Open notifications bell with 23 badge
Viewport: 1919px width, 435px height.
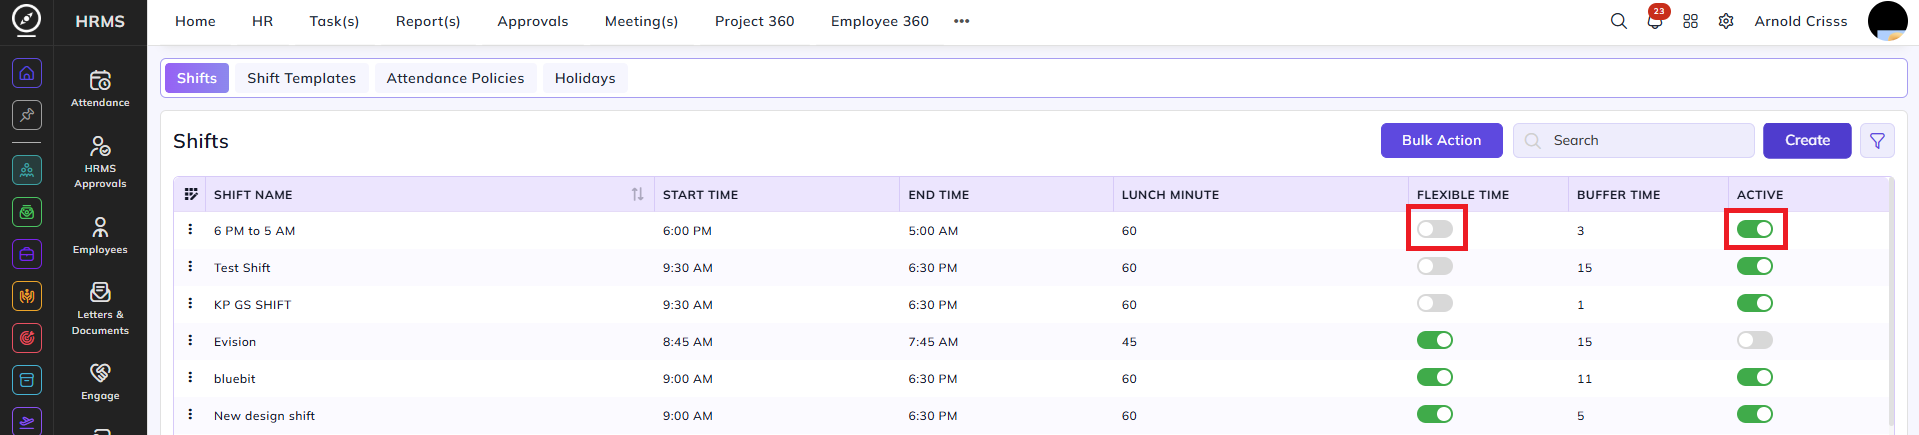pyautogui.click(x=1655, y=21)
